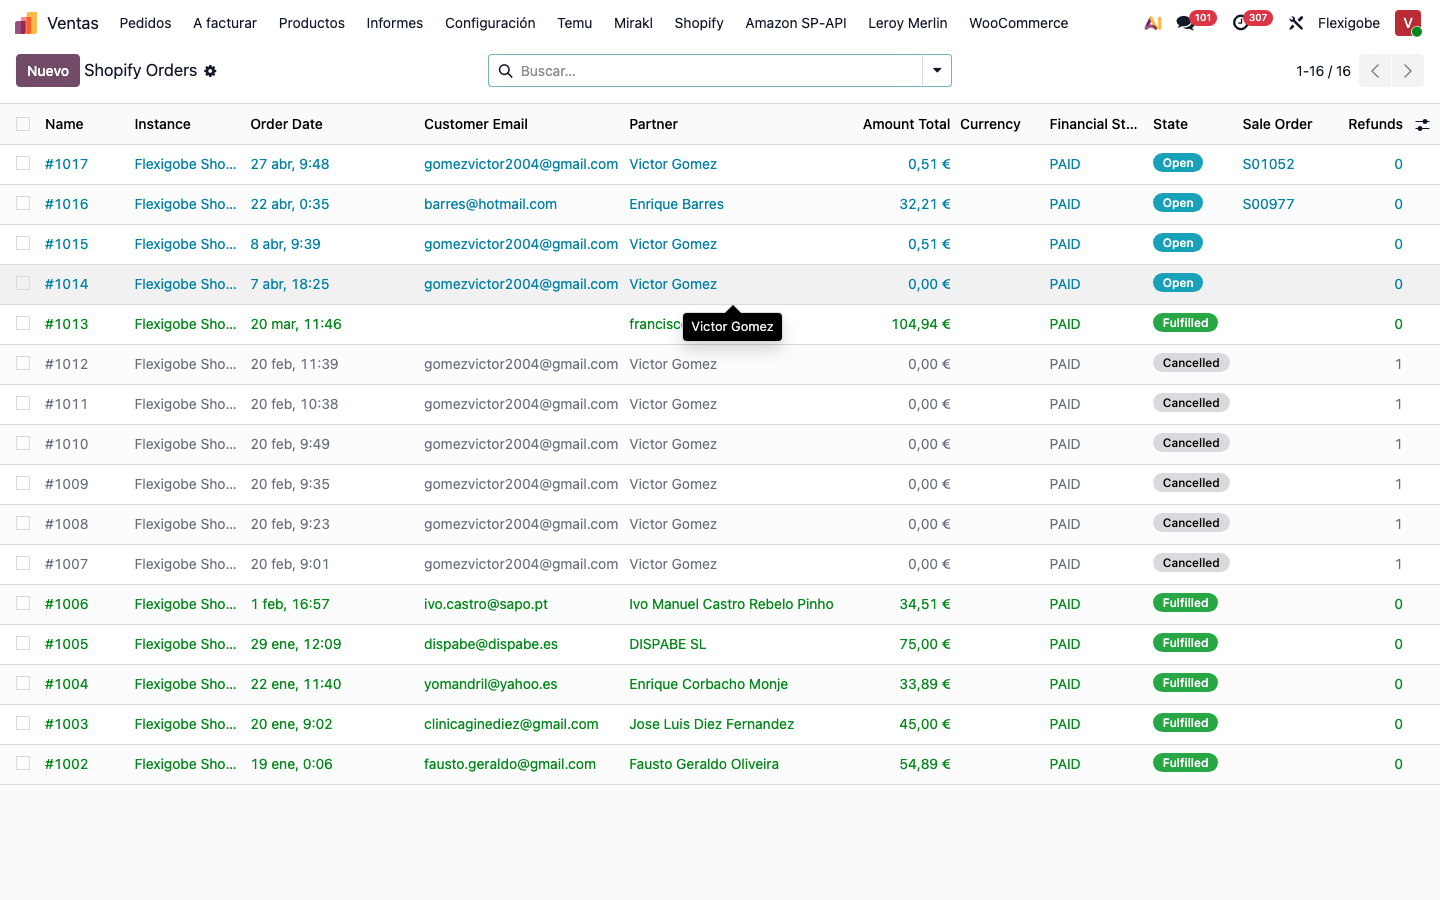Open the optional columns adjust icon
This screenshot has width=1440, height=900.
coord(1422,125)
